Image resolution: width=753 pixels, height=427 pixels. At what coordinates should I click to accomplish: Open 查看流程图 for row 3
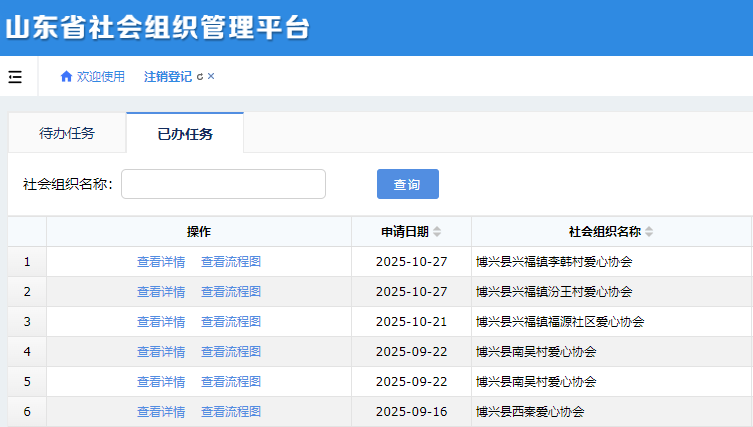(231, 322)
